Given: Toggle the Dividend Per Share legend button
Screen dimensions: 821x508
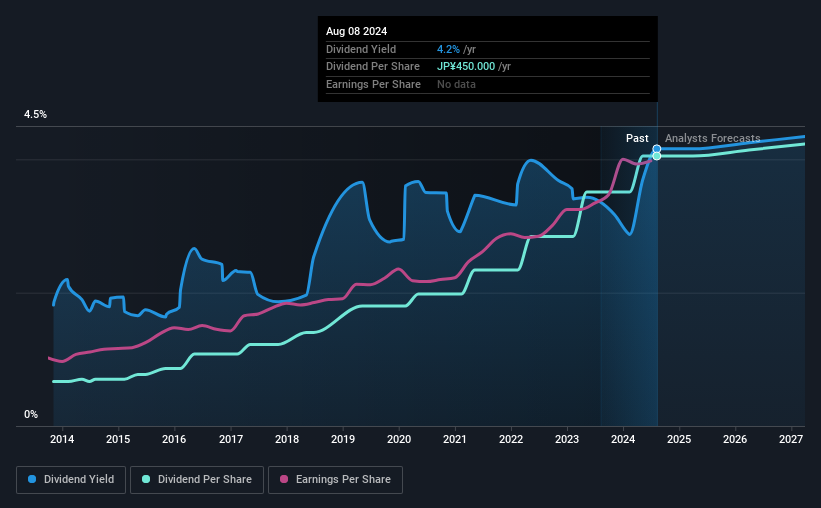Looking at the screenshot, I should 197,480.
